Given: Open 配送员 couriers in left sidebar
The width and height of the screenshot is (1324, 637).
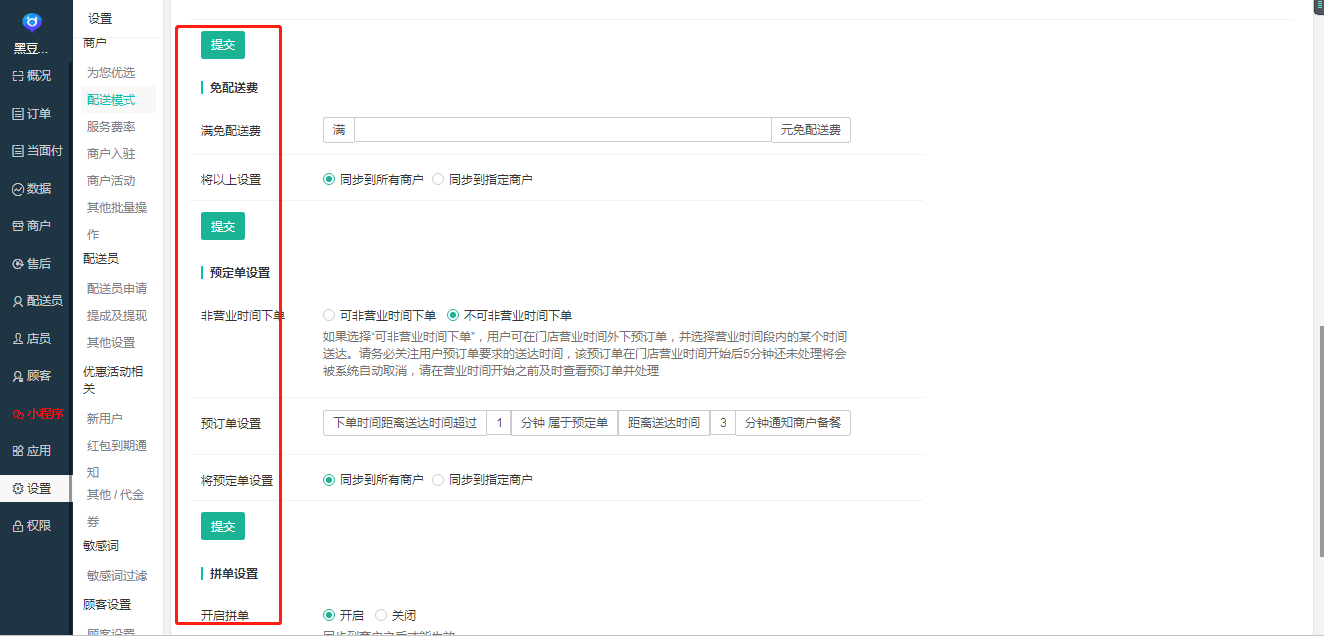Looking at the screenshot, I should click(x=37, y=301).
